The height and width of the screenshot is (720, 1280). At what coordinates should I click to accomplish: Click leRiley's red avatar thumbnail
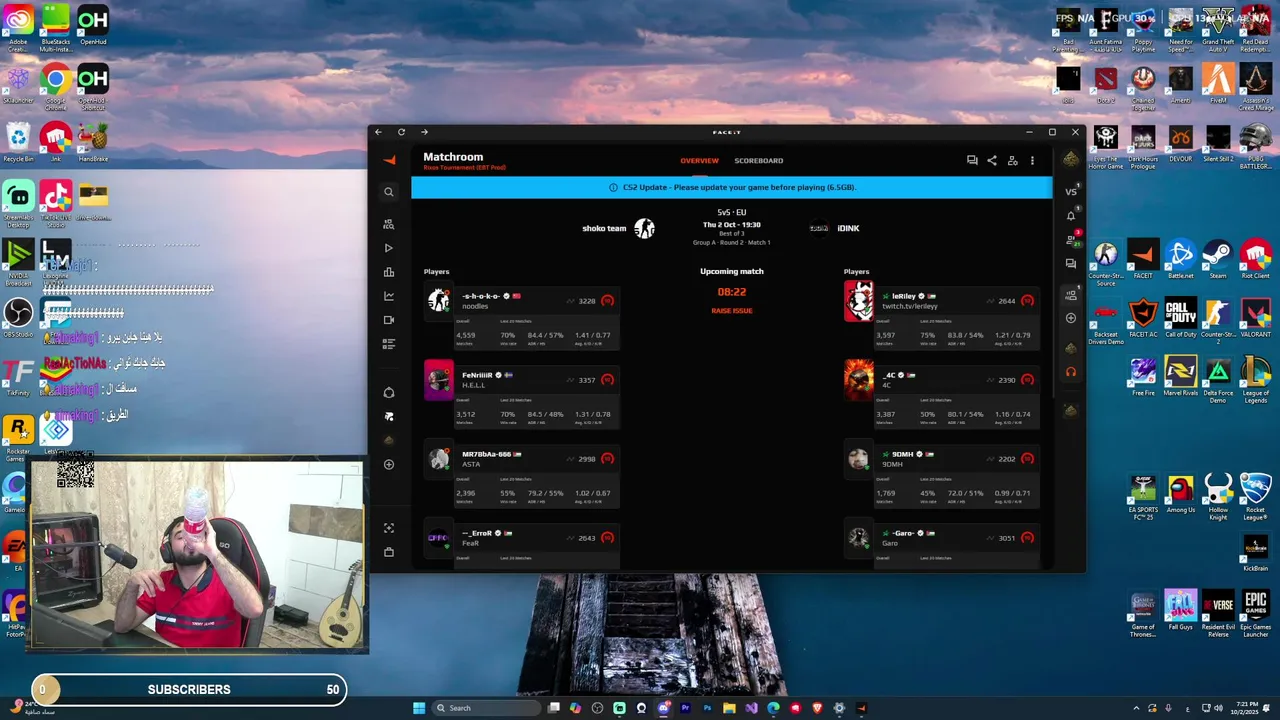(x=858, y=301)
